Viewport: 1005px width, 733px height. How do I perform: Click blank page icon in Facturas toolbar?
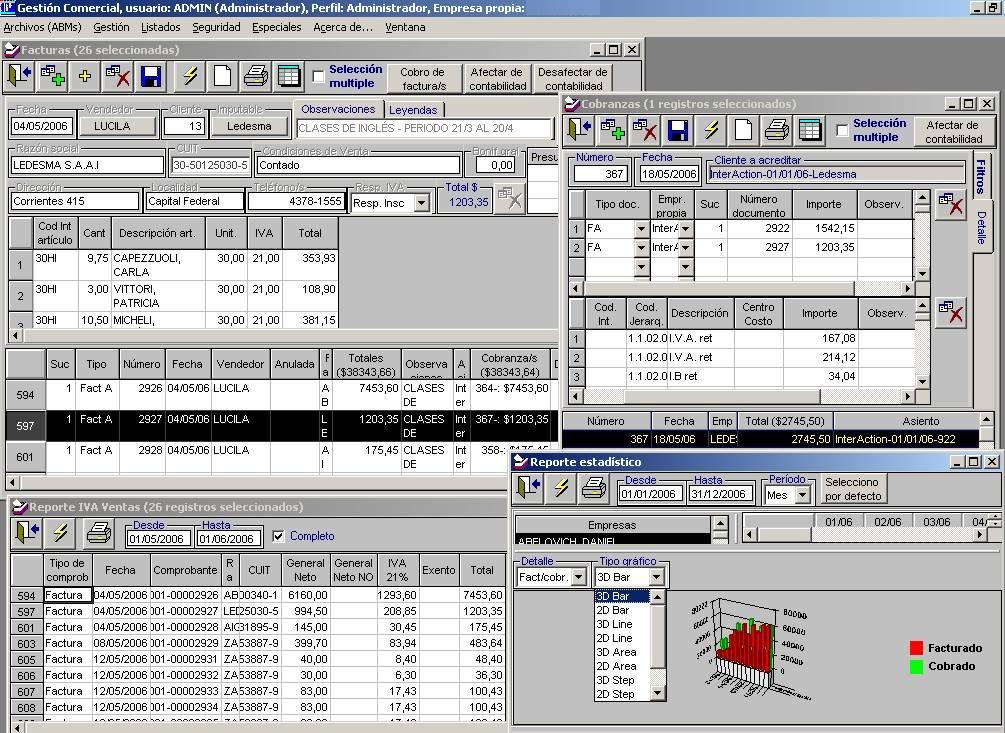pyautogui.click(x=222, y=77)
